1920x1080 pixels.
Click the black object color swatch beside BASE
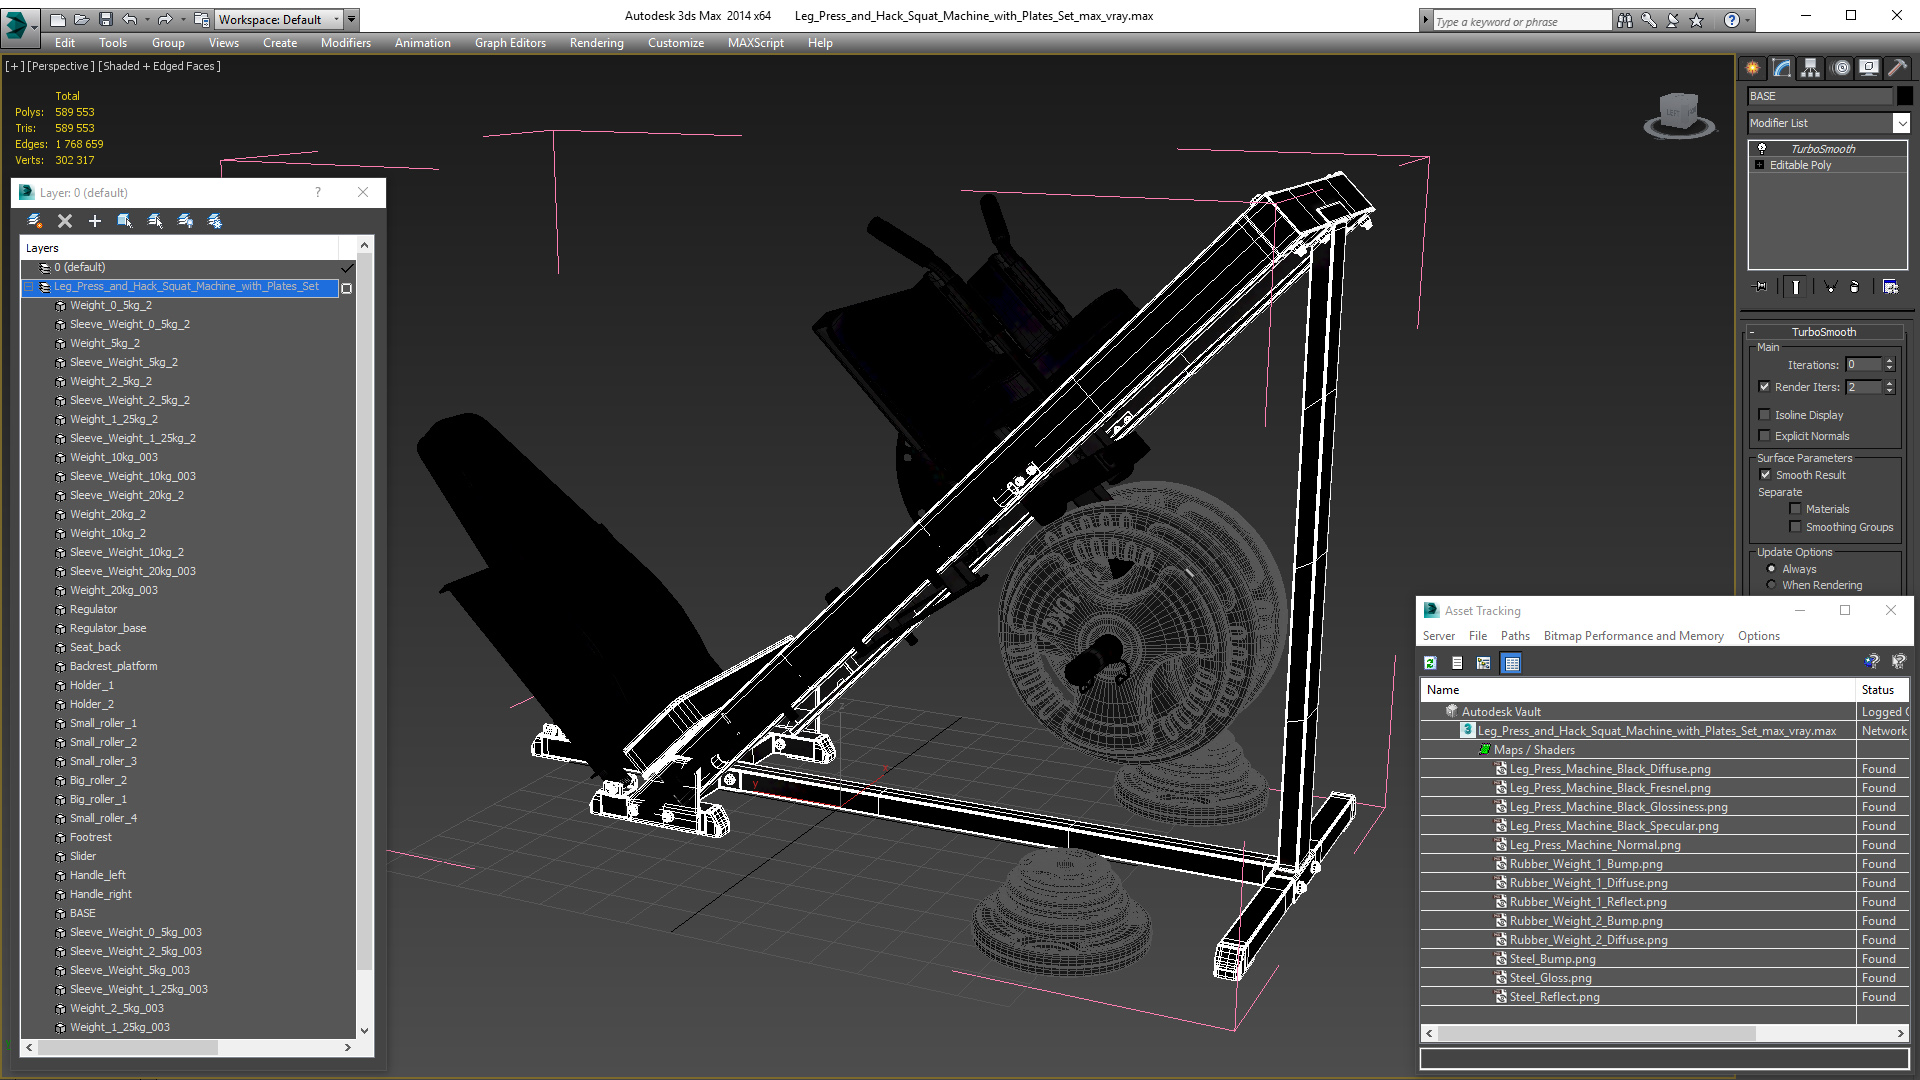coord(1904,96)
